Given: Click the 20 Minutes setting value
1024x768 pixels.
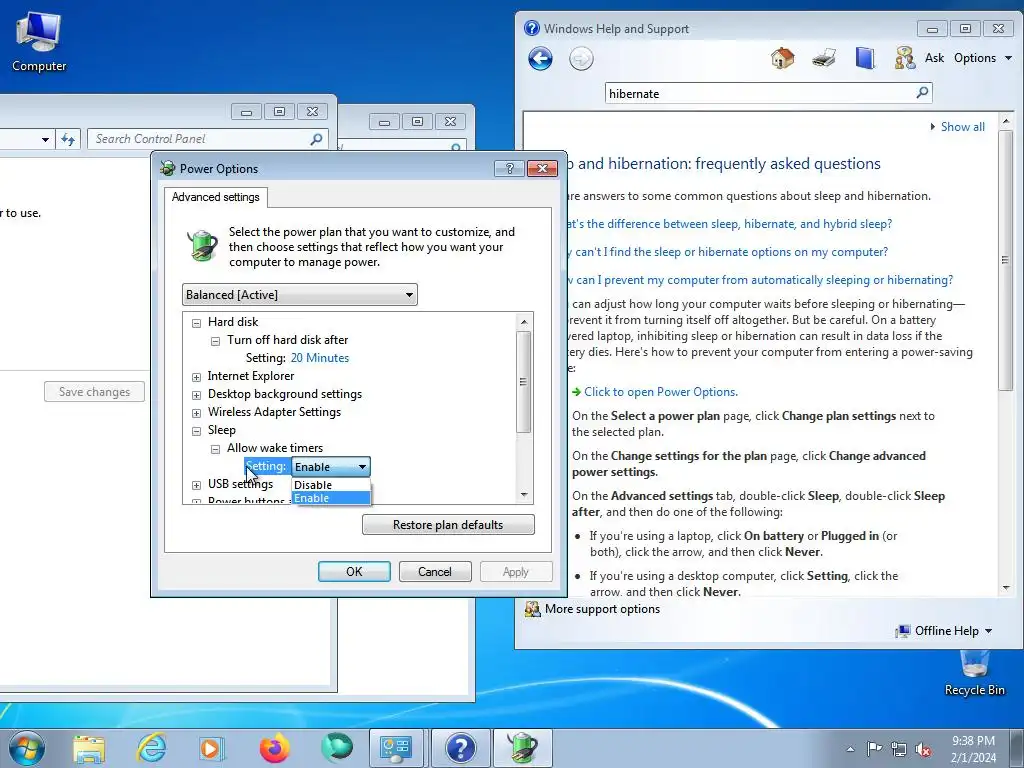Looking at the screenshot, I should tap(319, 358).
